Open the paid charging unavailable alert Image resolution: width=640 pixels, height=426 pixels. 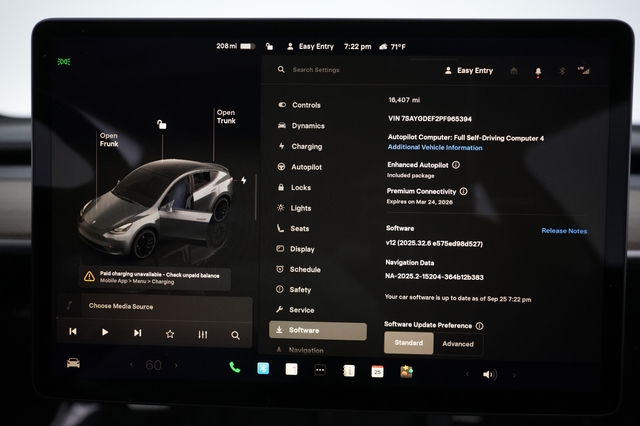pos(155,278)
